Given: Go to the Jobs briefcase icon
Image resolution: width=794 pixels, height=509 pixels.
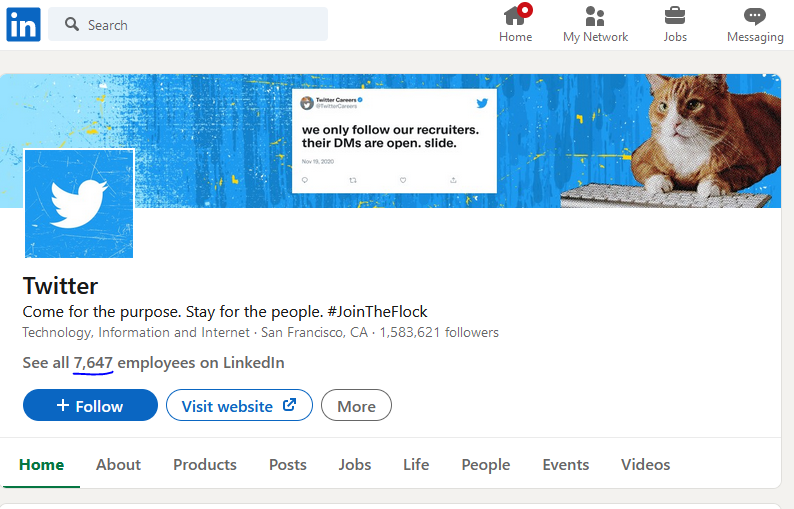Looking at the screenshot, I should click(x=675, y=16).
